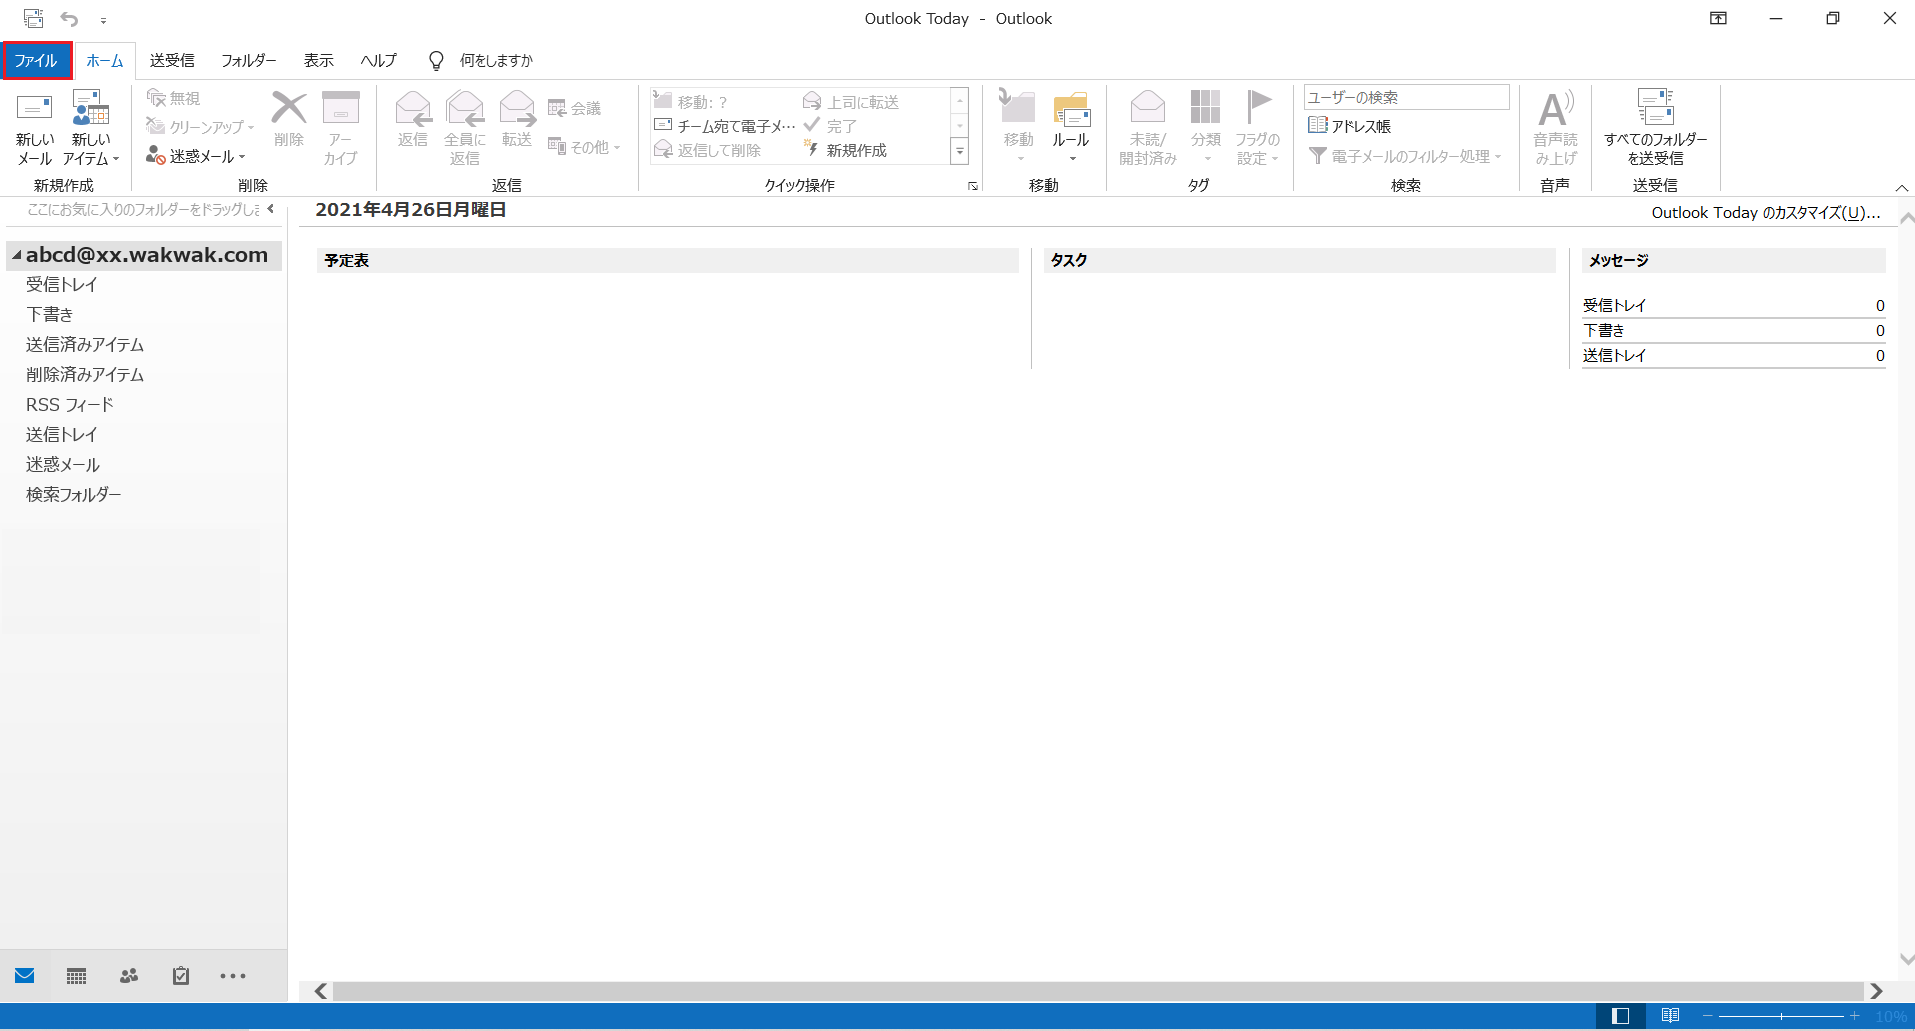
Task: Open the ribbon display options icon
Action: (1718, 18)
